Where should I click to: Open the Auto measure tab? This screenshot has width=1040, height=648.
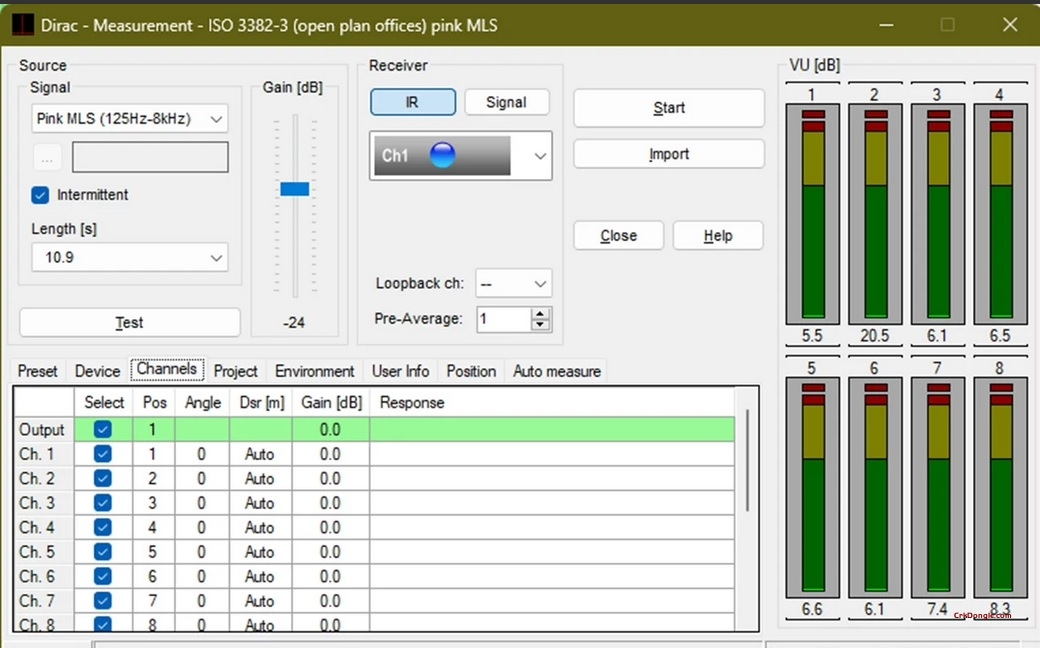click(556, 371)
